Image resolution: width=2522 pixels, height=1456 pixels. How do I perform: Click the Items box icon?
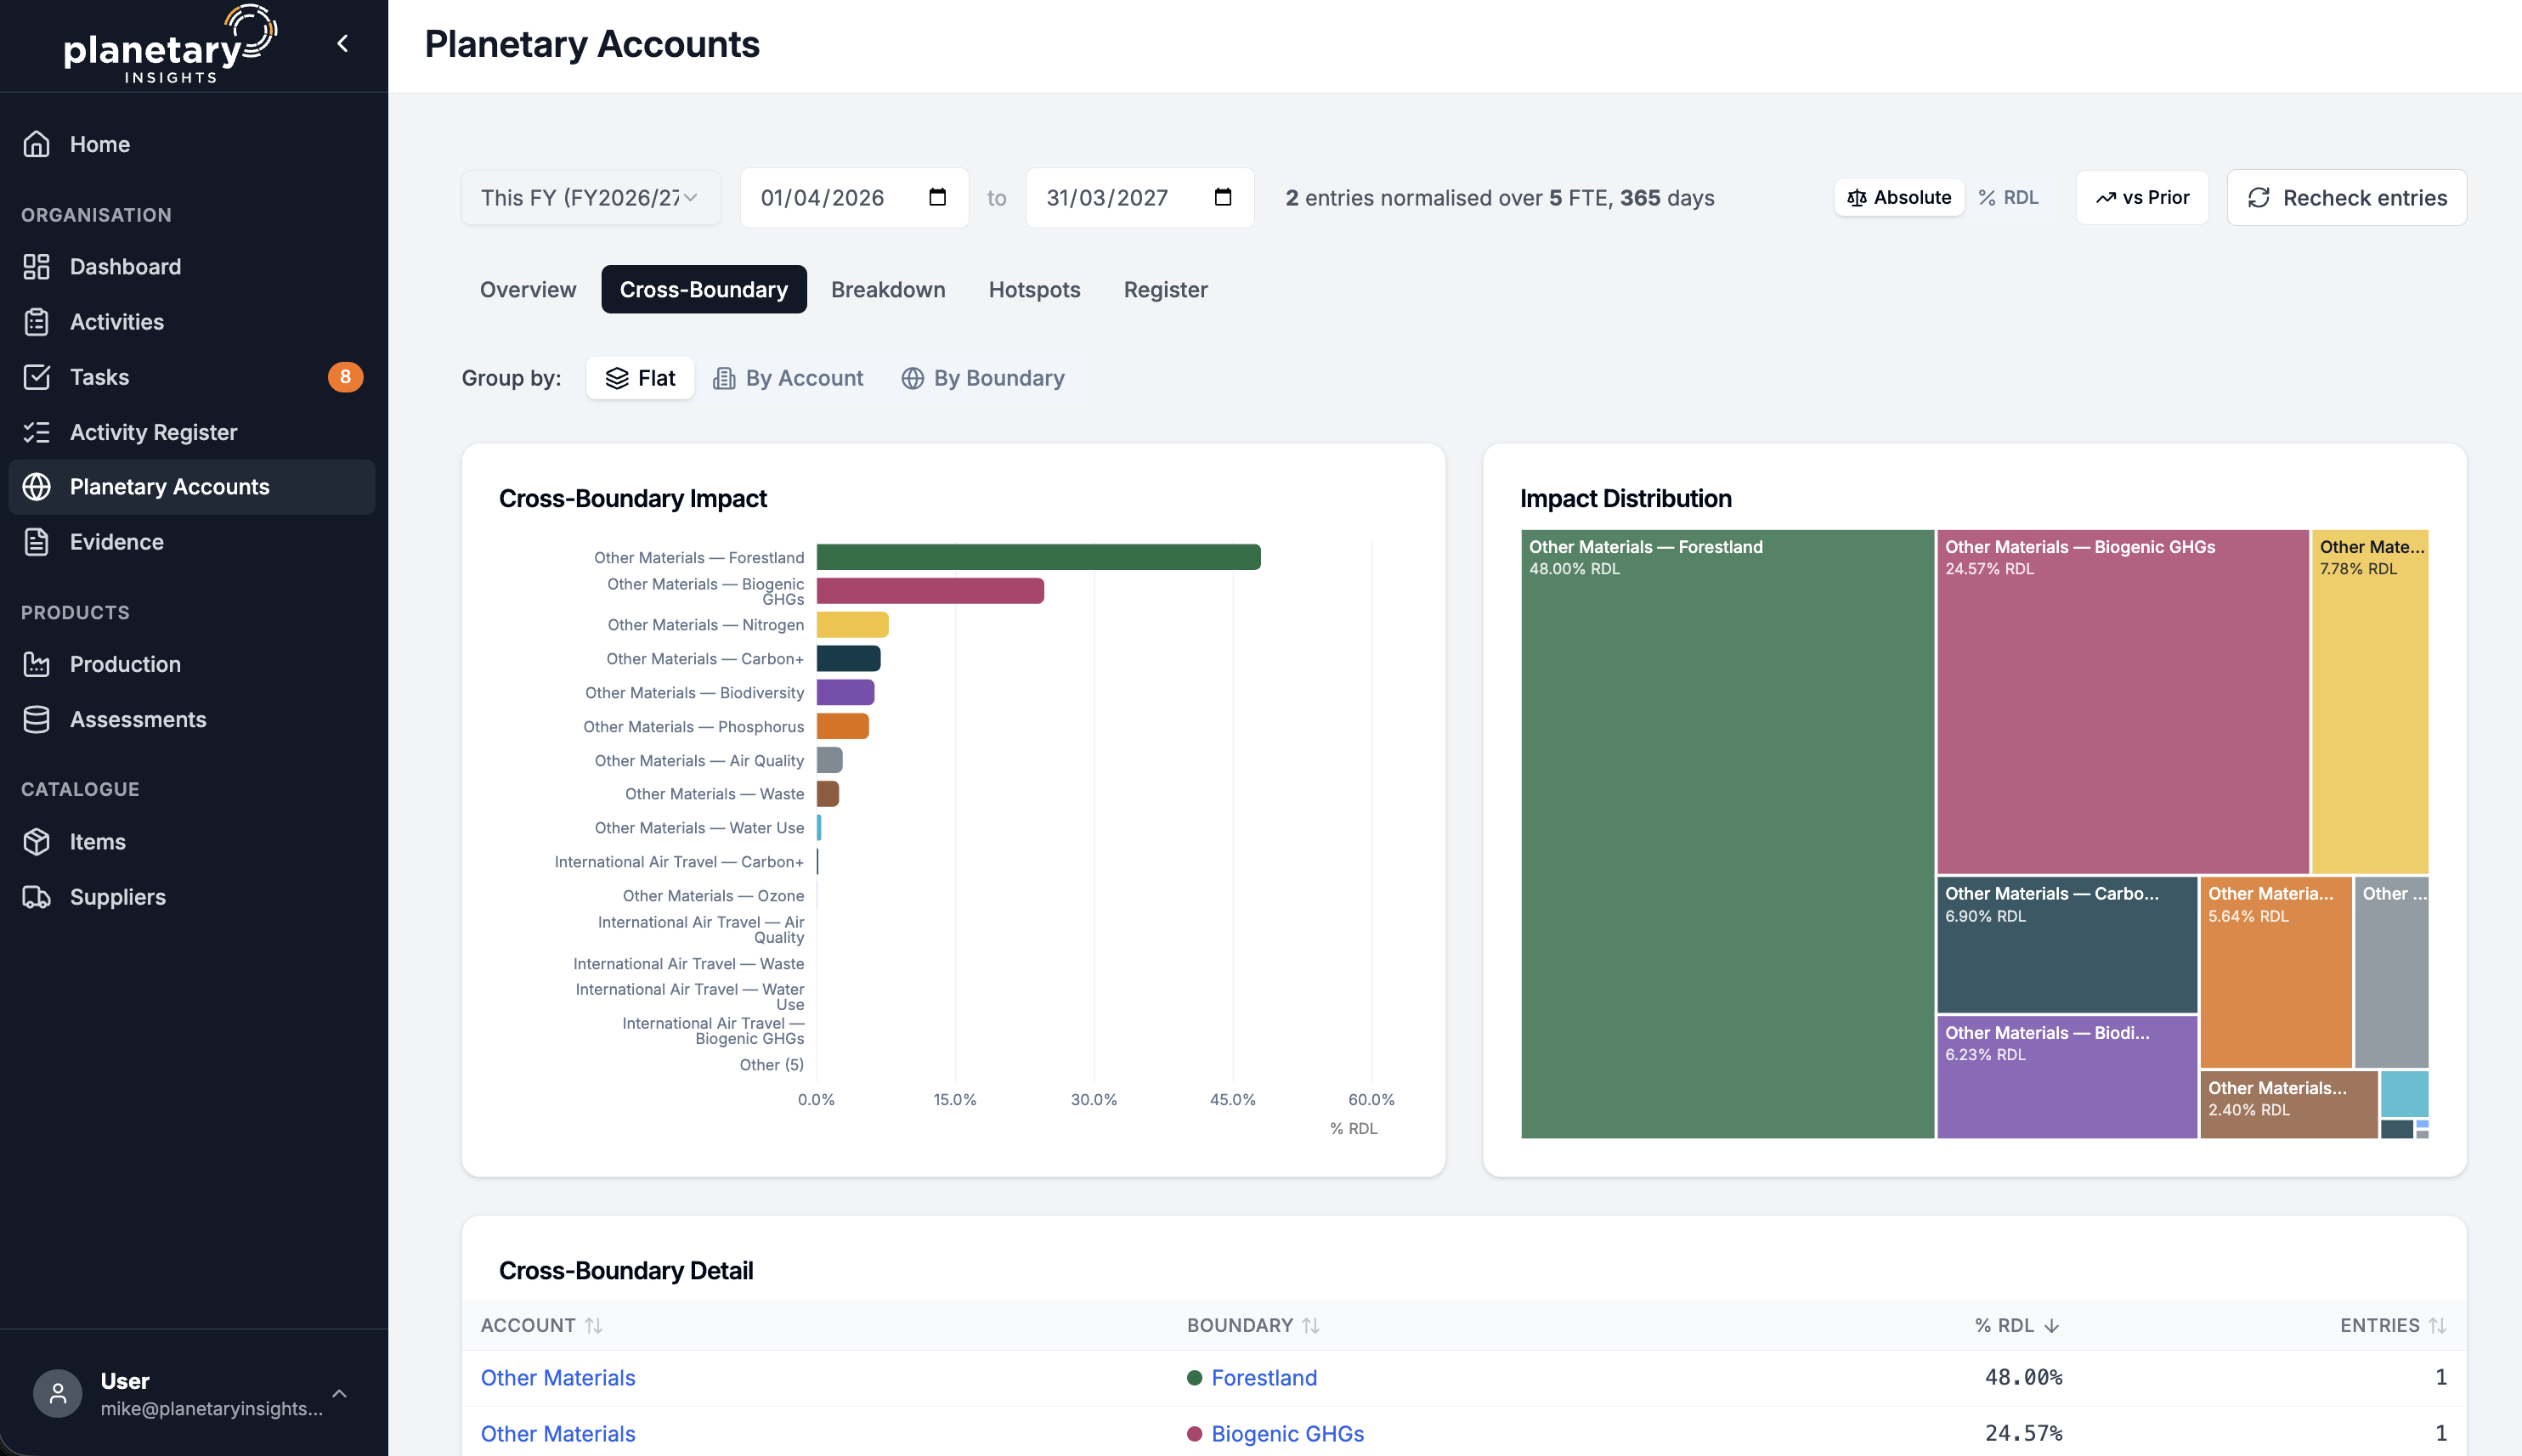point(37,841)
